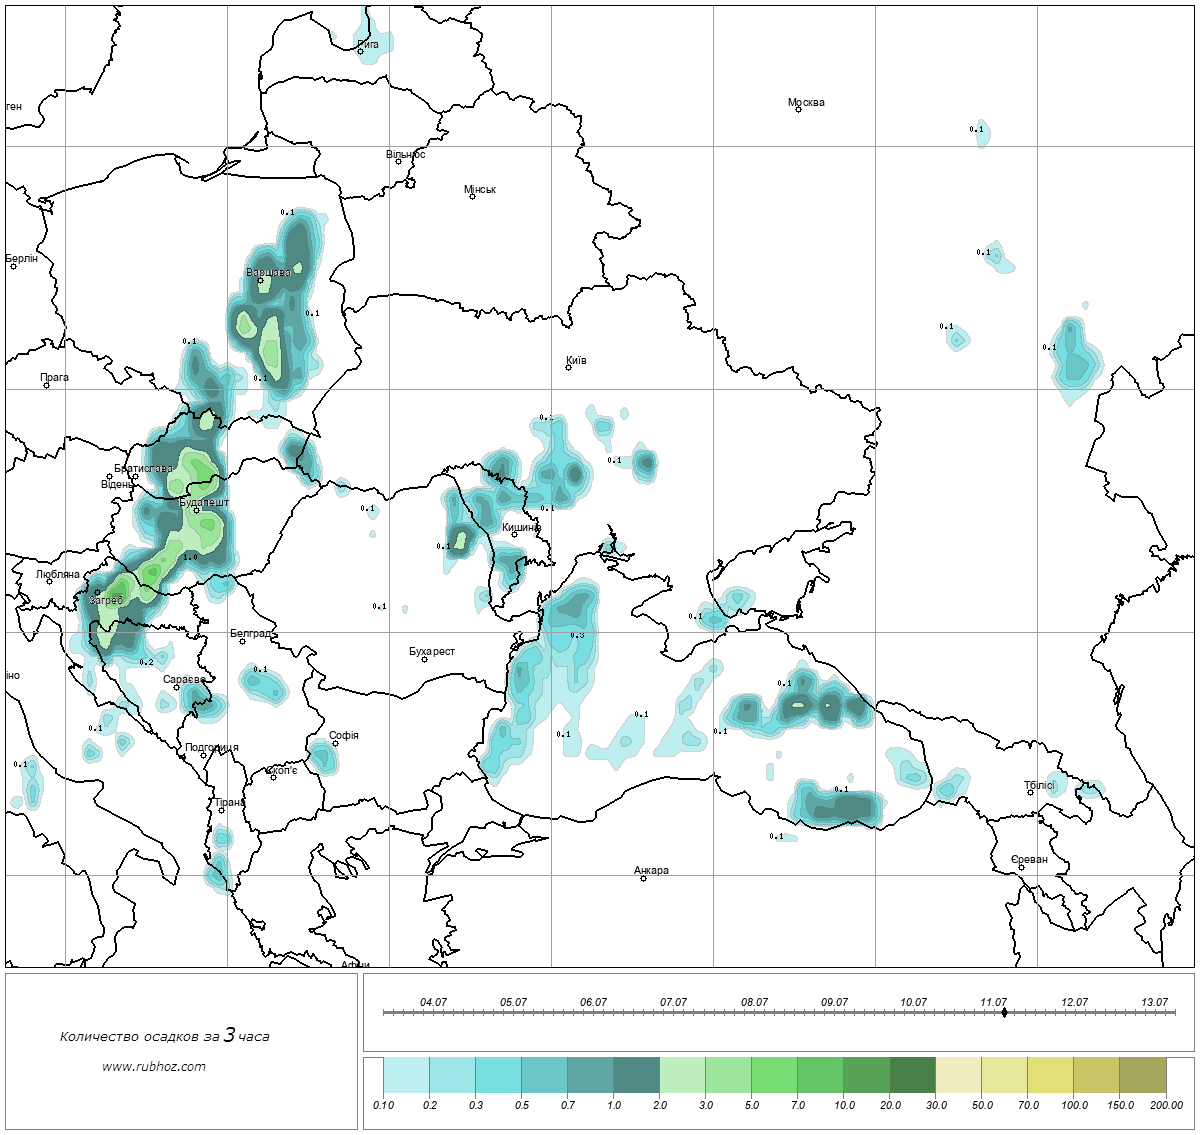
Task: Select 07.07 on the date timeline
Action: click(x=673, y=1002)
